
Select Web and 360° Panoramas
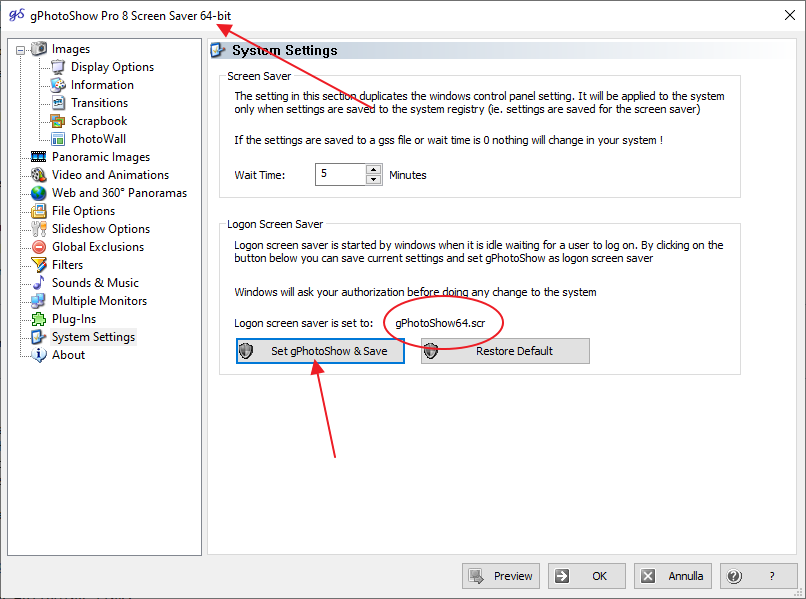[119, 193]
